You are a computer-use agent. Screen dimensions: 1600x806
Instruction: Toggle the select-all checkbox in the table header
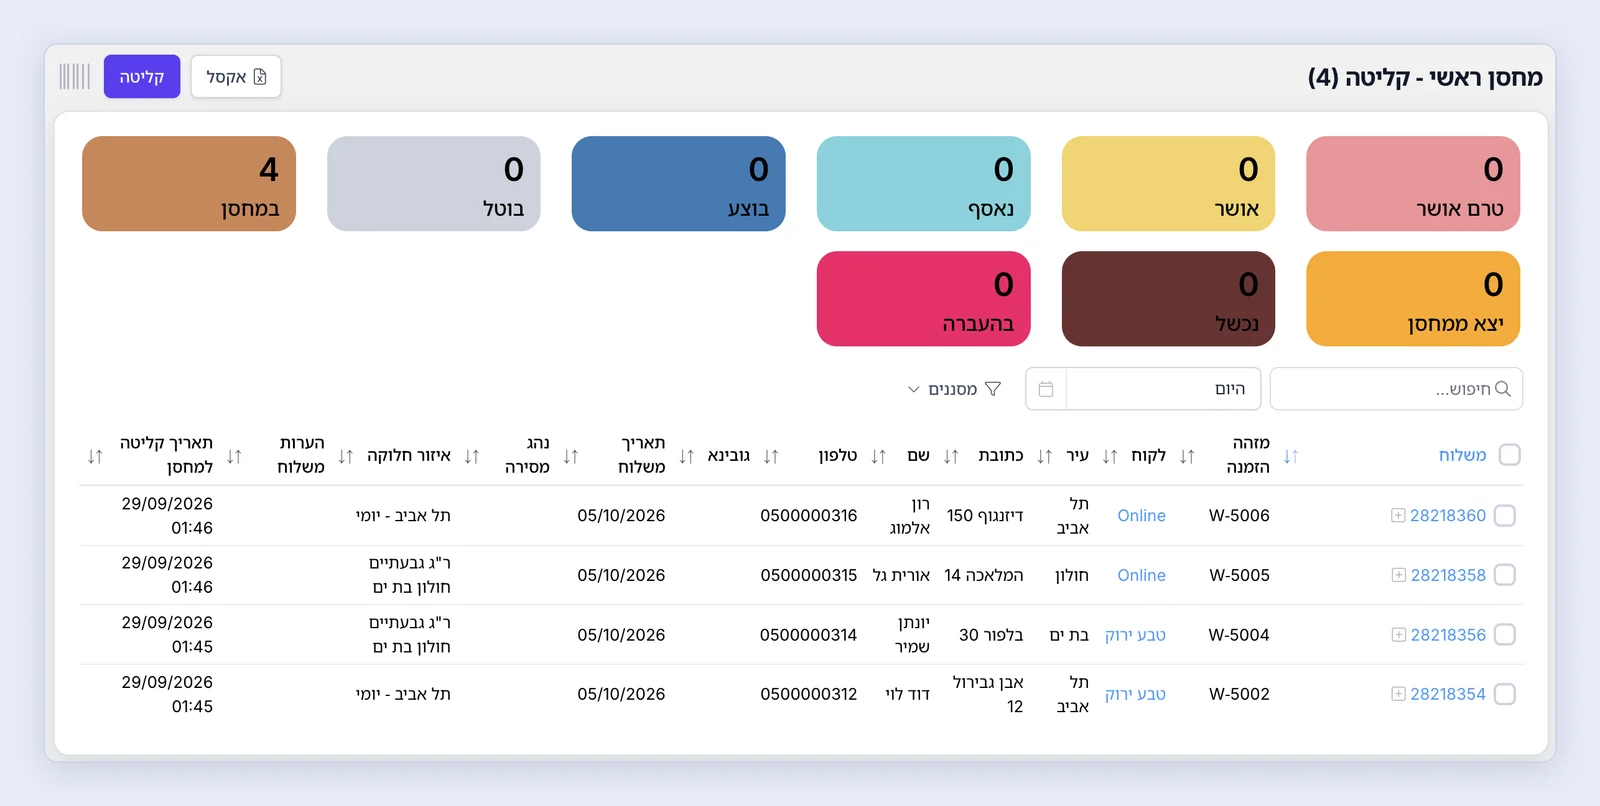[1510, 455]
